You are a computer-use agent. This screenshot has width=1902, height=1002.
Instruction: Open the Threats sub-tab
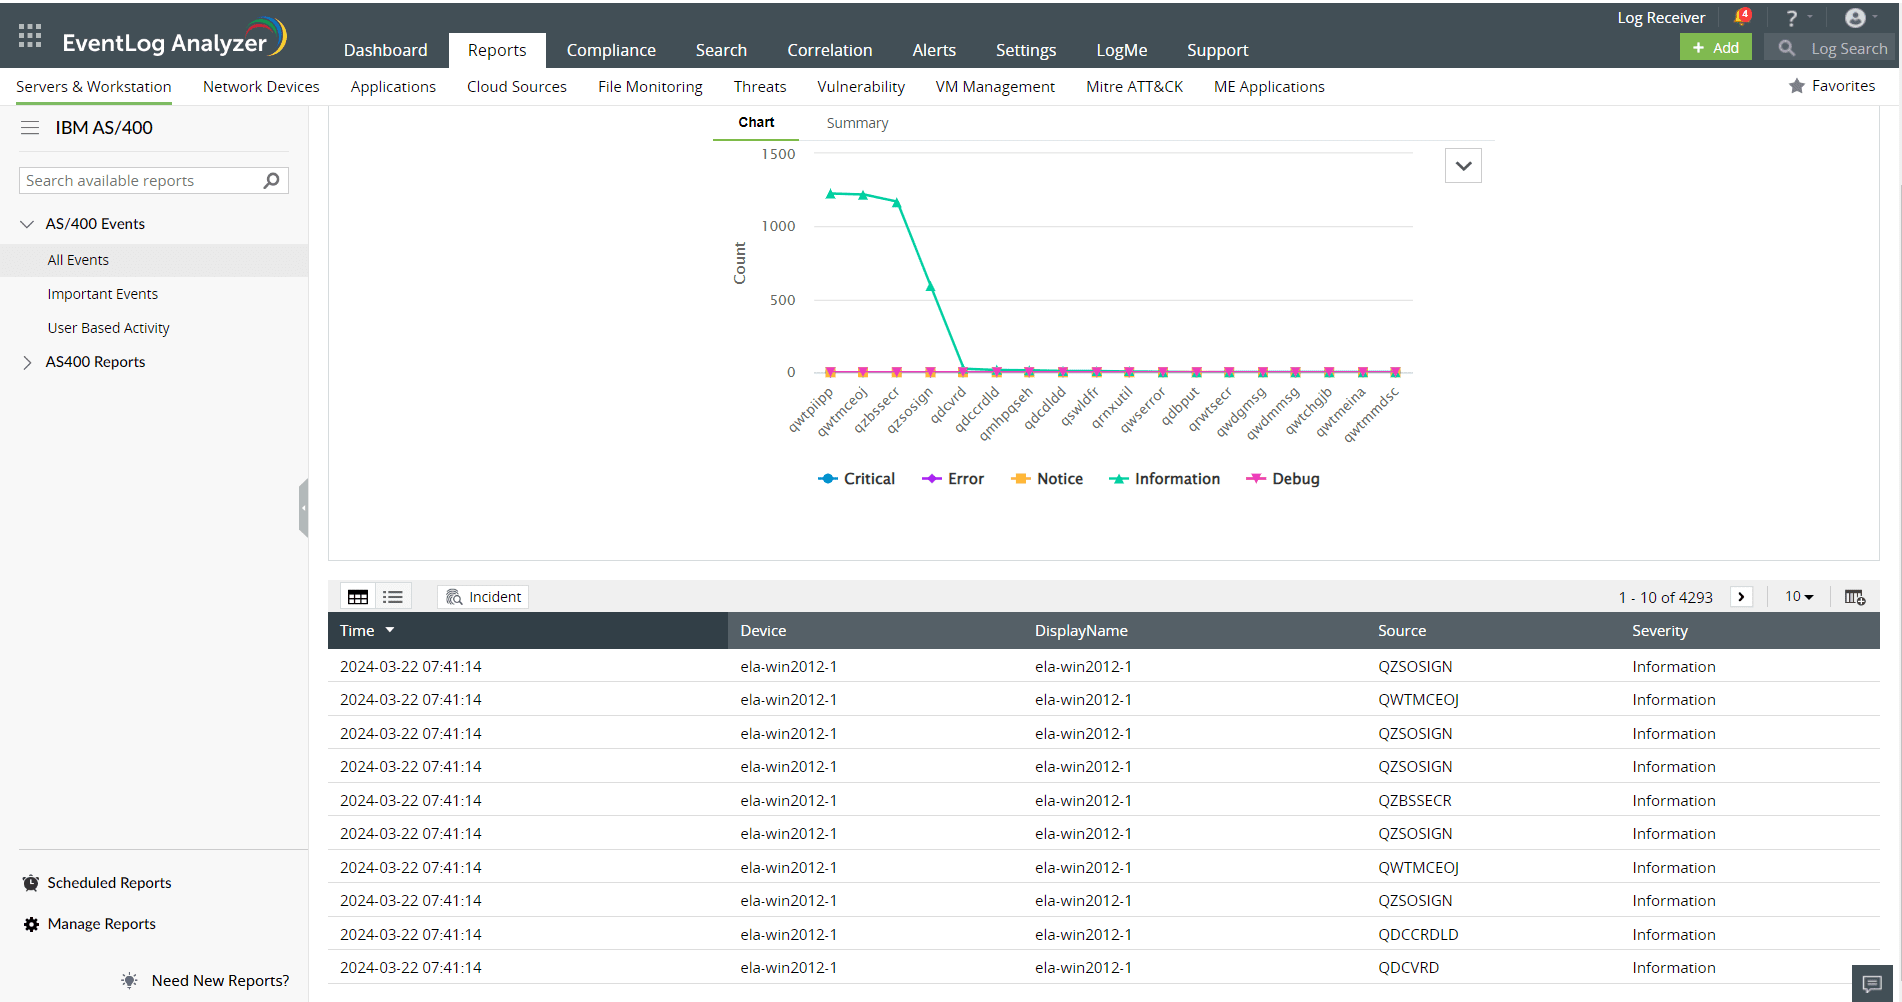tap(760, 87)
